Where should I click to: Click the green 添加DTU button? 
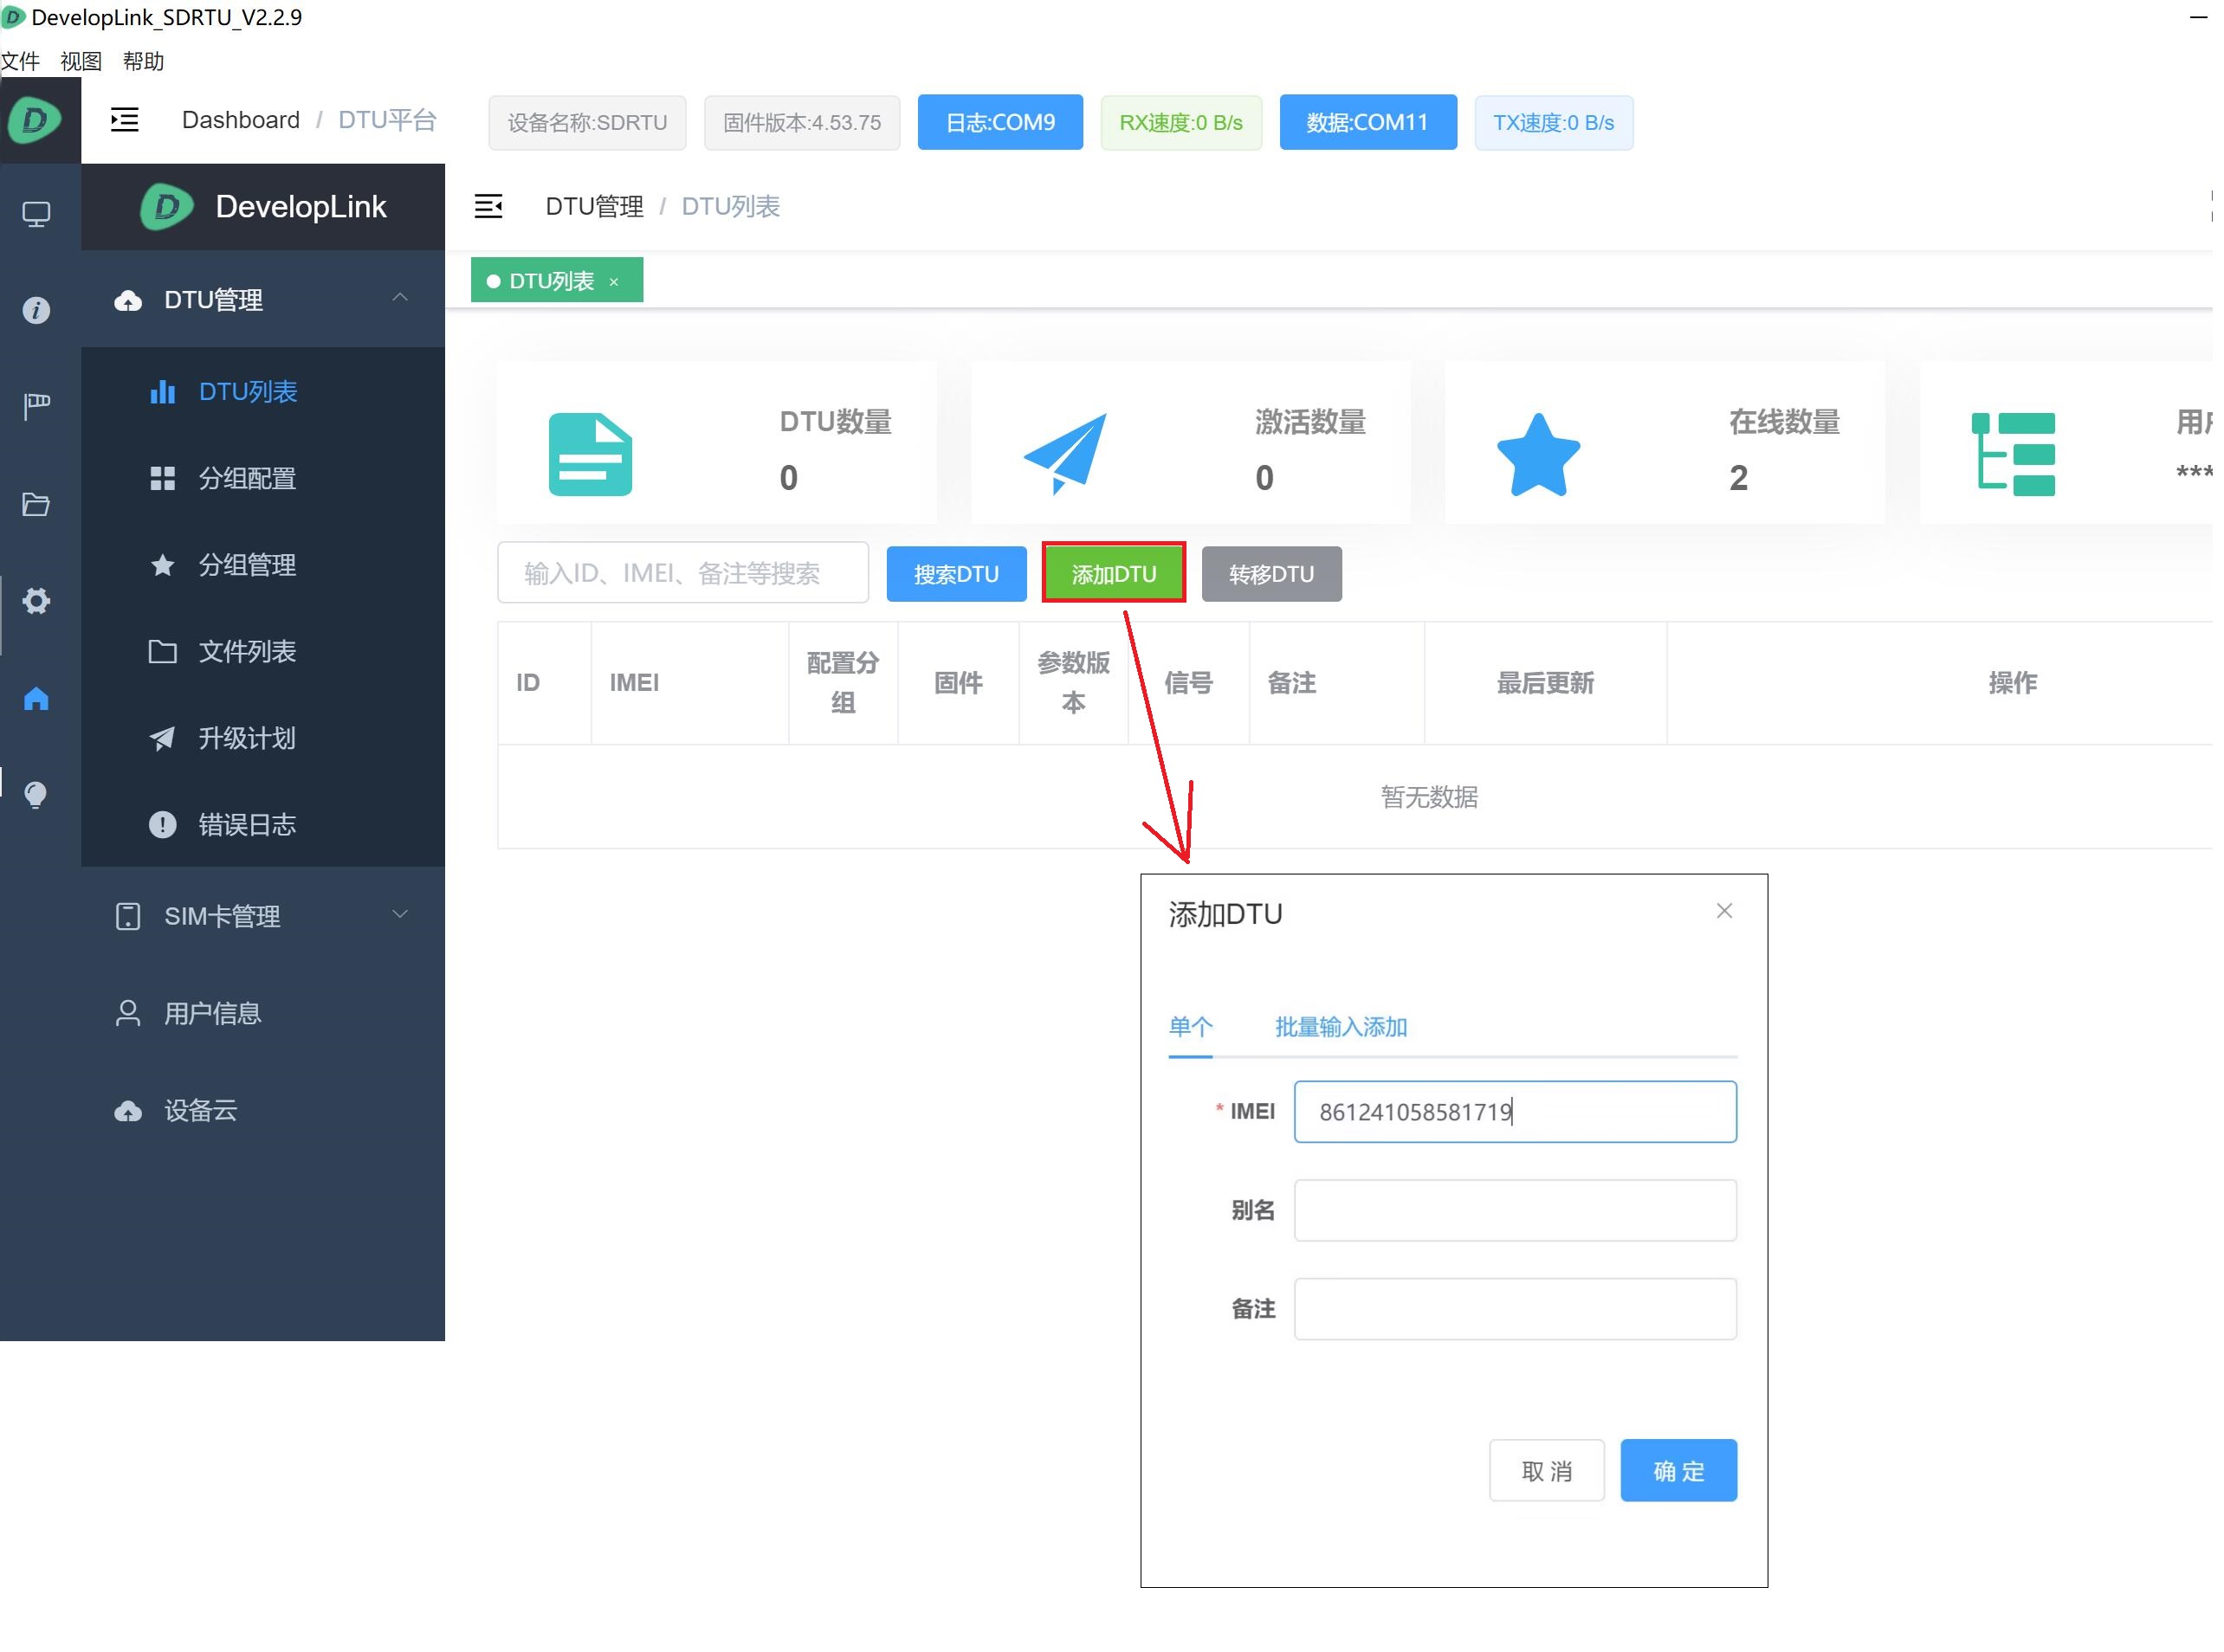tap(1114, 575)
